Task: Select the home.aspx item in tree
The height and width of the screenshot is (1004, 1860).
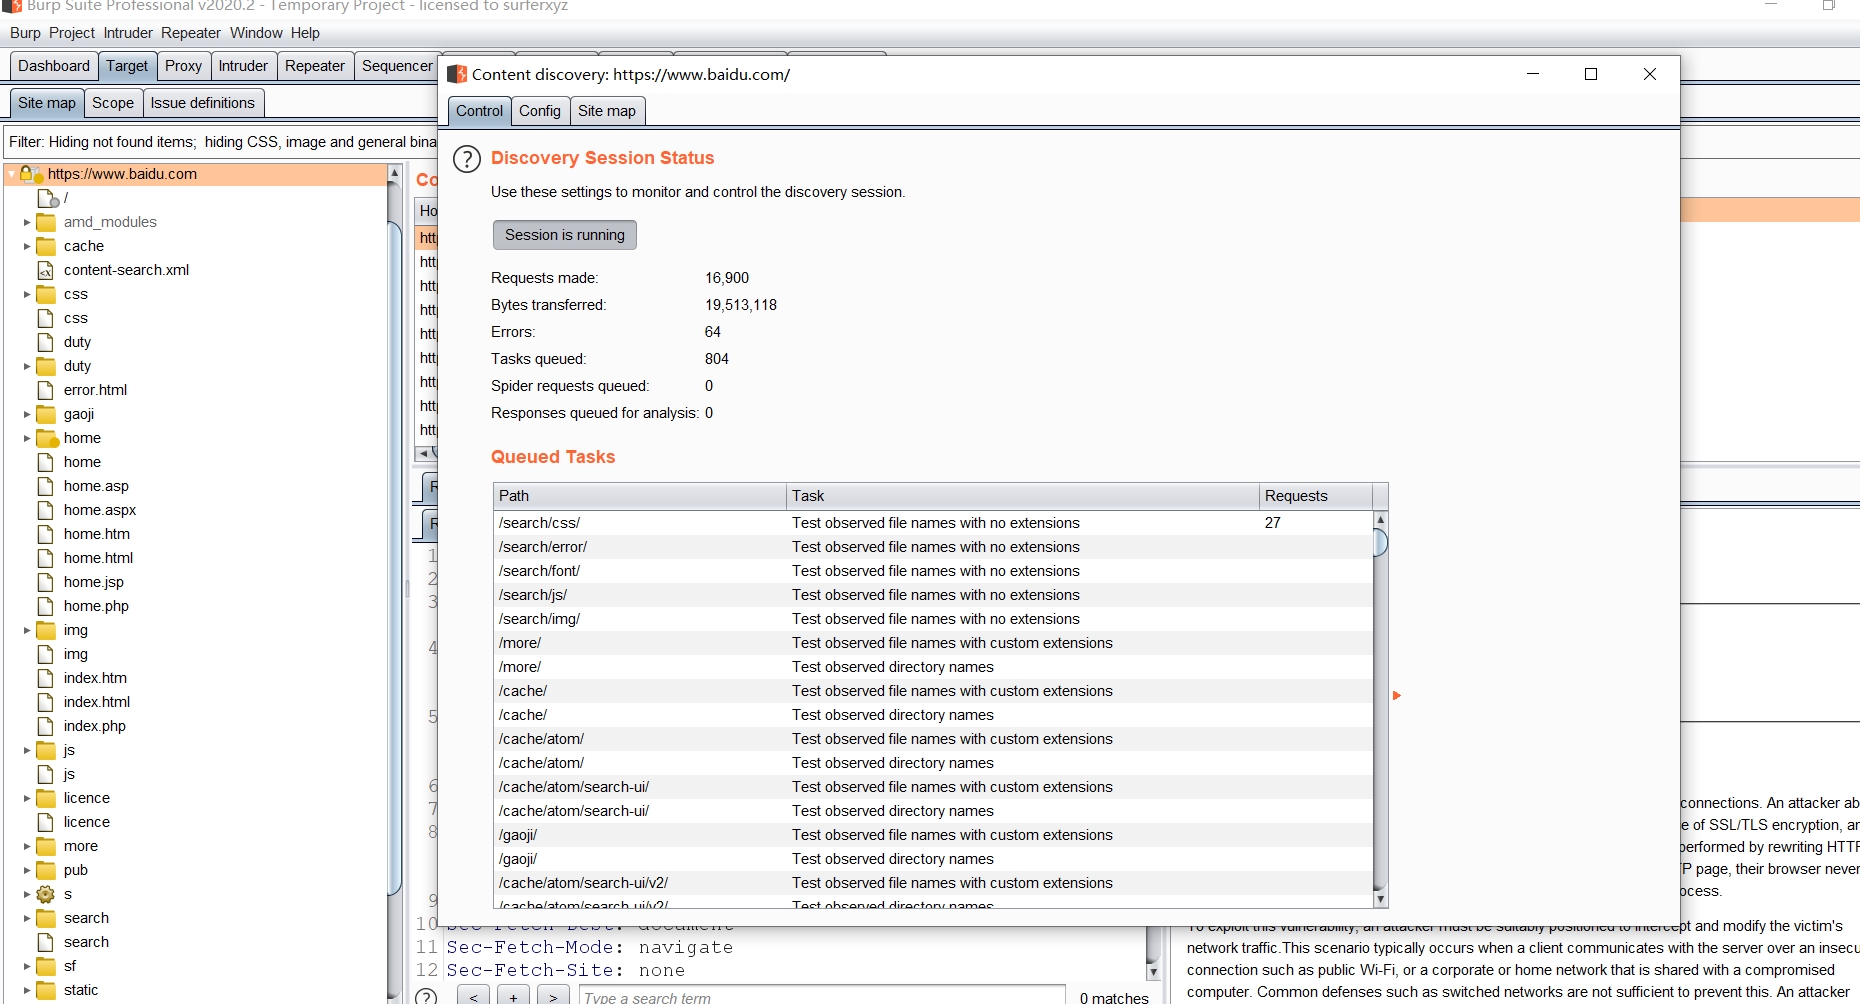Action: click(x=99, y=510)
